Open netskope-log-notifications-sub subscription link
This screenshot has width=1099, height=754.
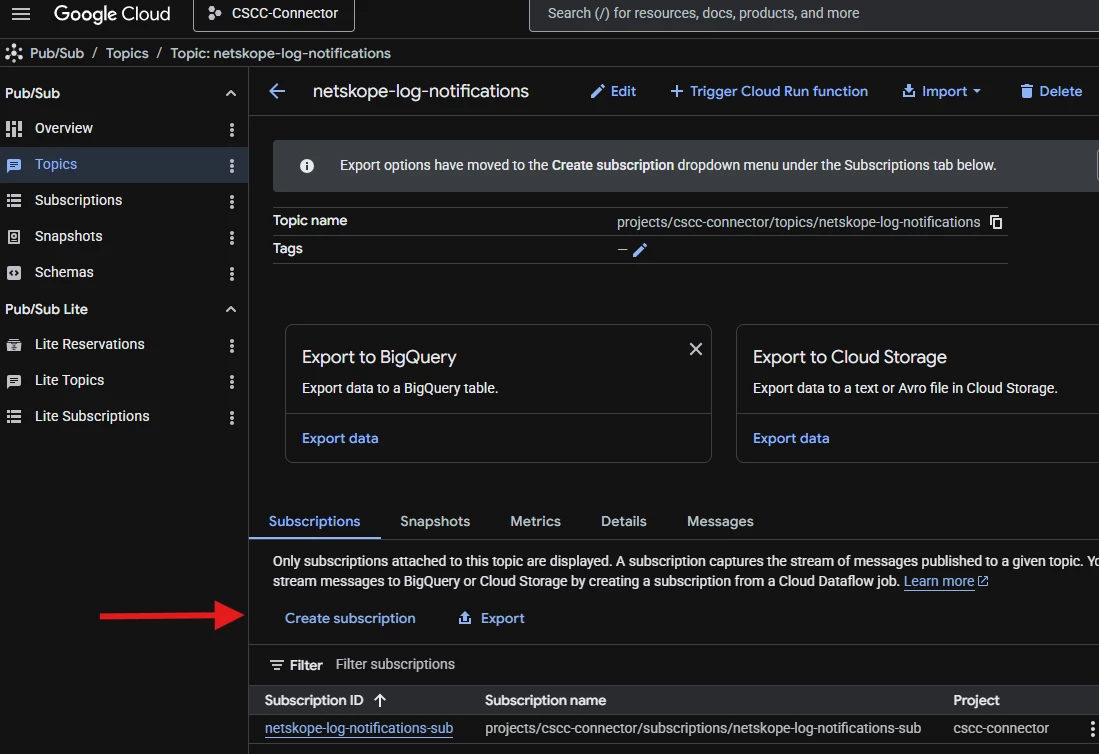pos(359,728)
